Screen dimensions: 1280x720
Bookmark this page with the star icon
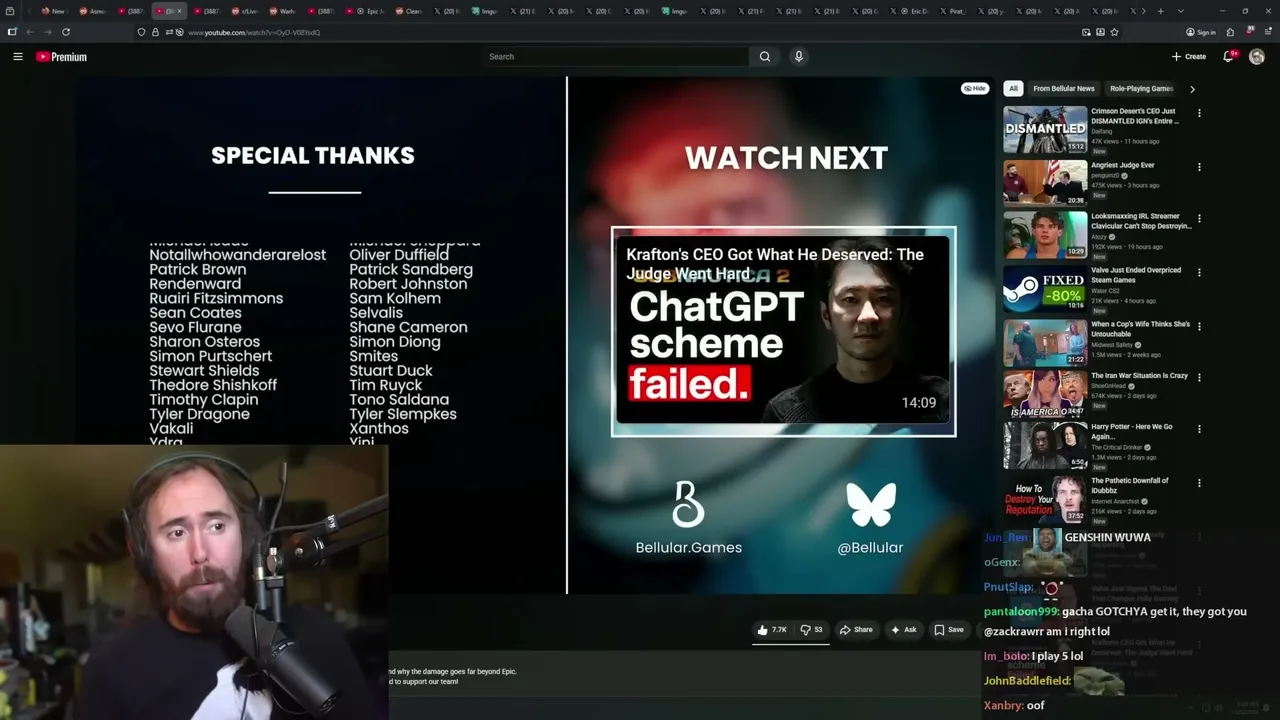(x=1114, y=32)
